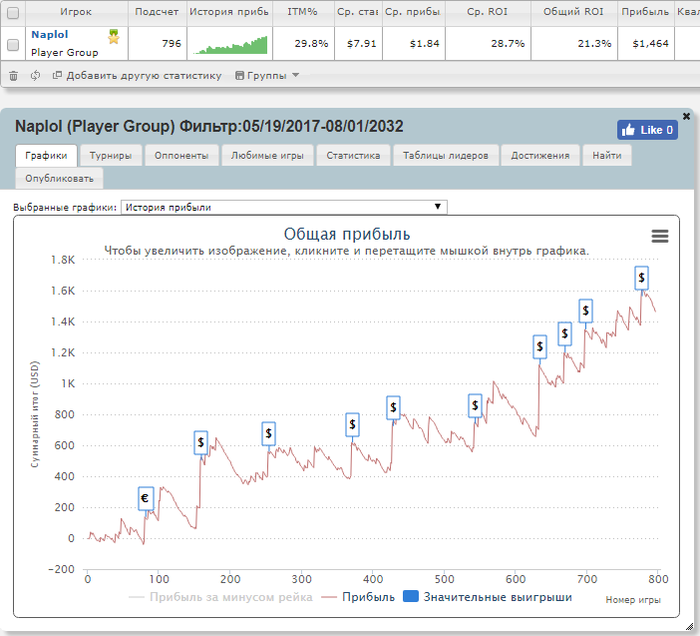Viewport: 700px width, 636px height.
Task: Click the dollar marker near game 160
Action: (201, 442)
